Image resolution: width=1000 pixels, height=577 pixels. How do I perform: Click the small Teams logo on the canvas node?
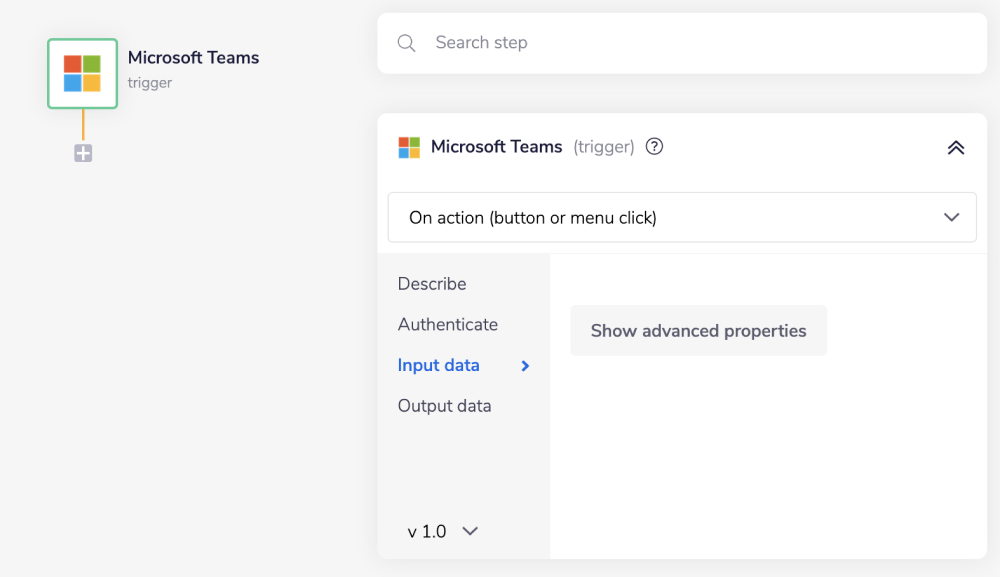[x=82, y=72]
